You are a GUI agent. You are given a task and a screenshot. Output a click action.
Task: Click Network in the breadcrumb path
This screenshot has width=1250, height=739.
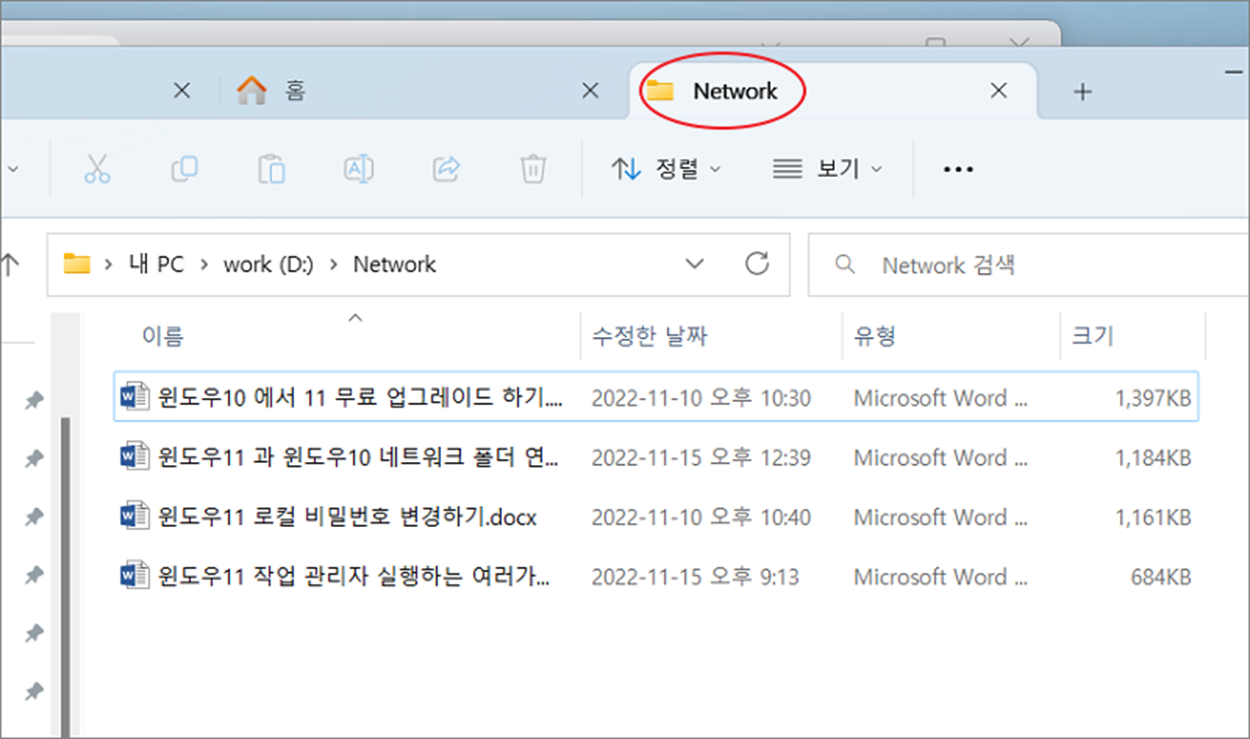395,264
